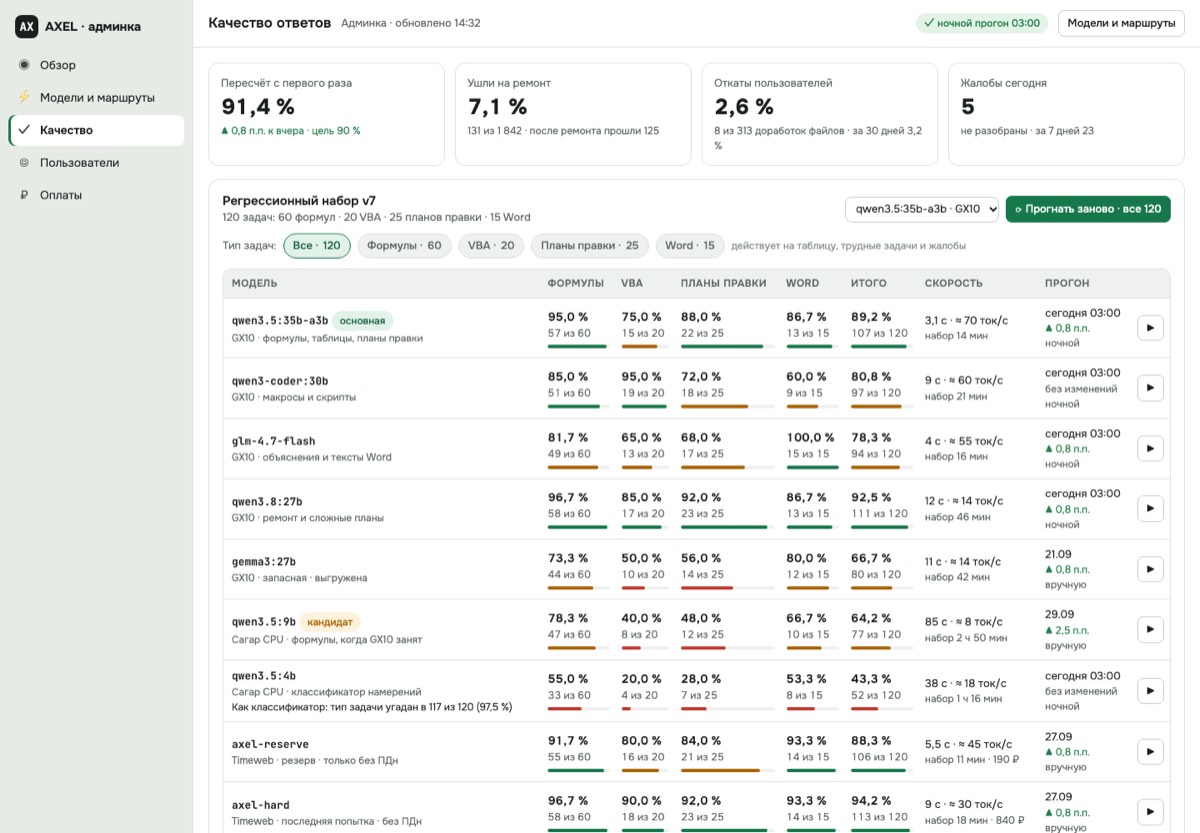The height and width of the screenshot is (833, 1200).
Task: Click the "основная" badge on qwen3.5:35b-a3b
Action: click(362, 321)
